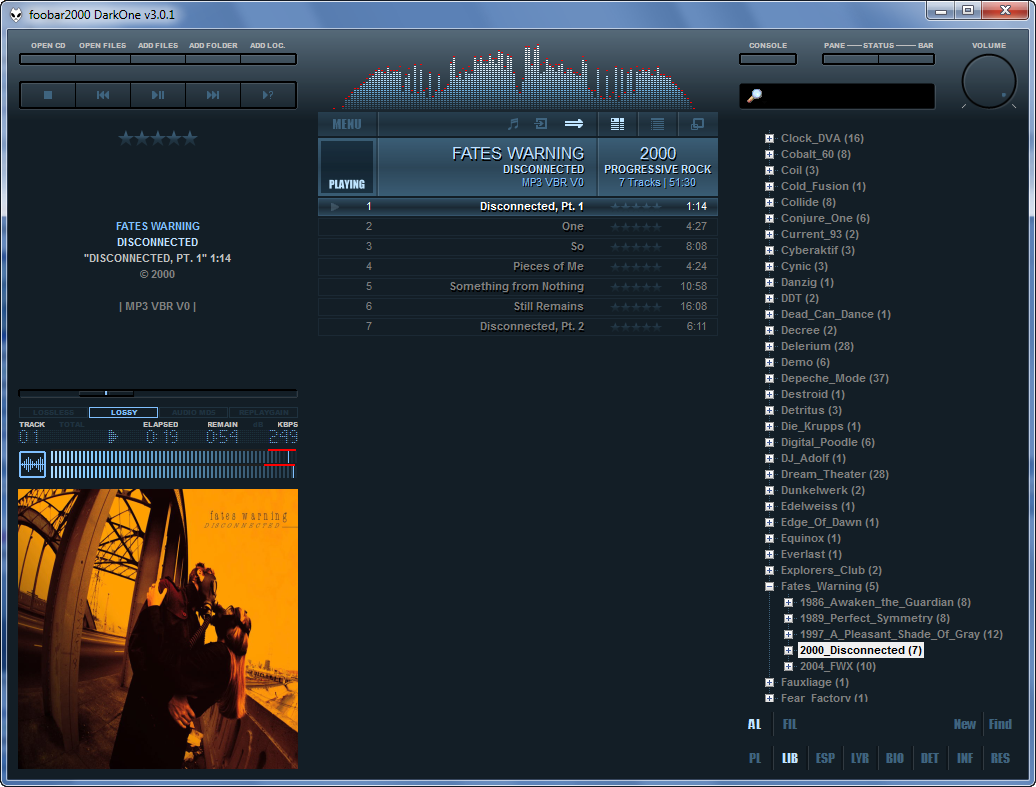The height and width of the screenshot is (787, 1036).
Task: Expand the 2004_FWX album node
Action: coord(788,666)
